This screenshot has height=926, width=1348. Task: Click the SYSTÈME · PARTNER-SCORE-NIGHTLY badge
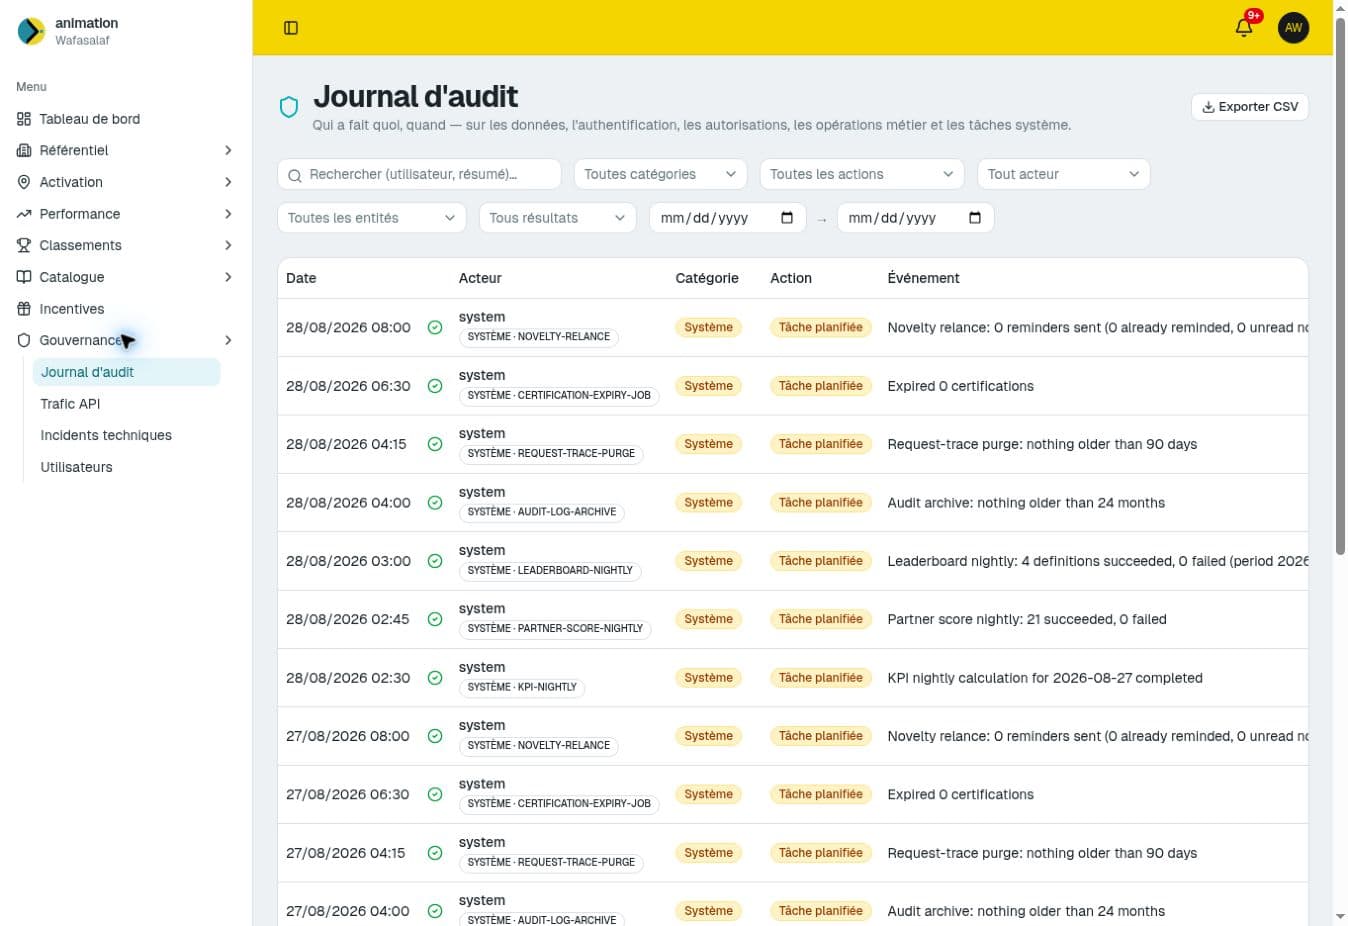pyautogui.click(x=555, y=628)
